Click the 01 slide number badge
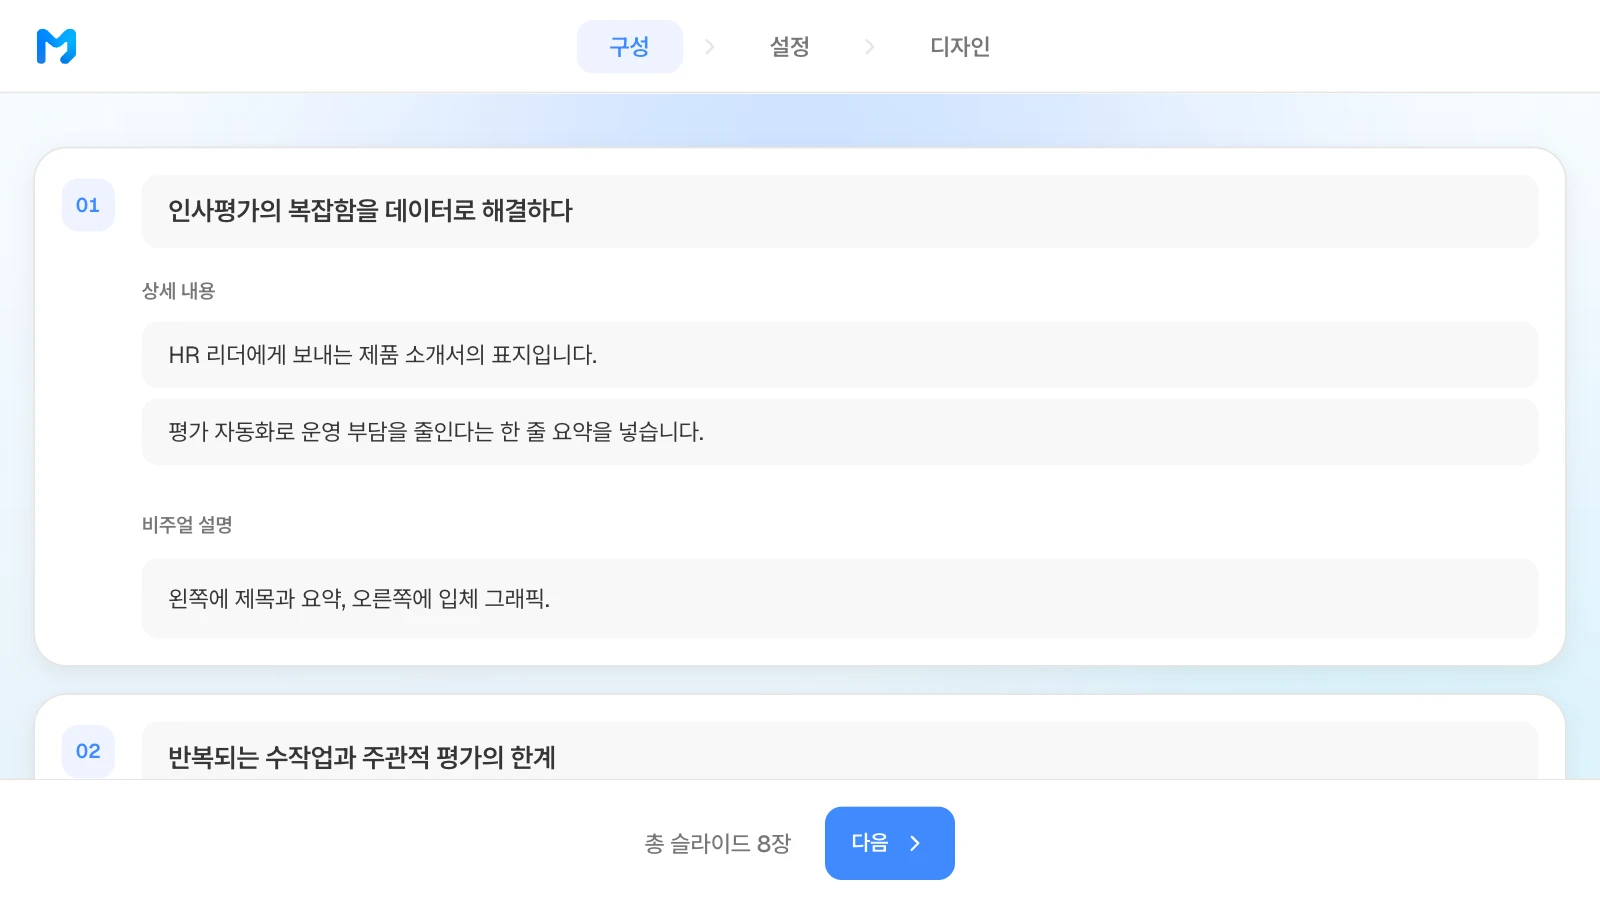This screenshot has height=900, width=1600. [x=88, y=205]
